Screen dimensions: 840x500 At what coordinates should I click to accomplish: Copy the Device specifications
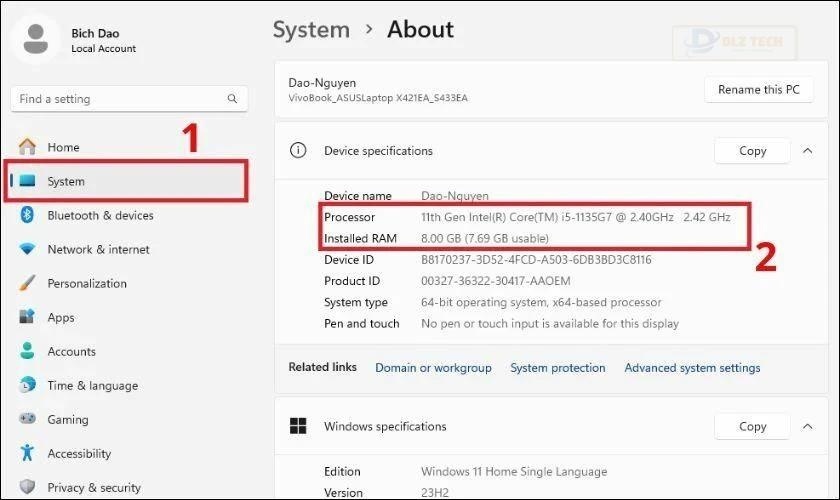tap(752, 151)
